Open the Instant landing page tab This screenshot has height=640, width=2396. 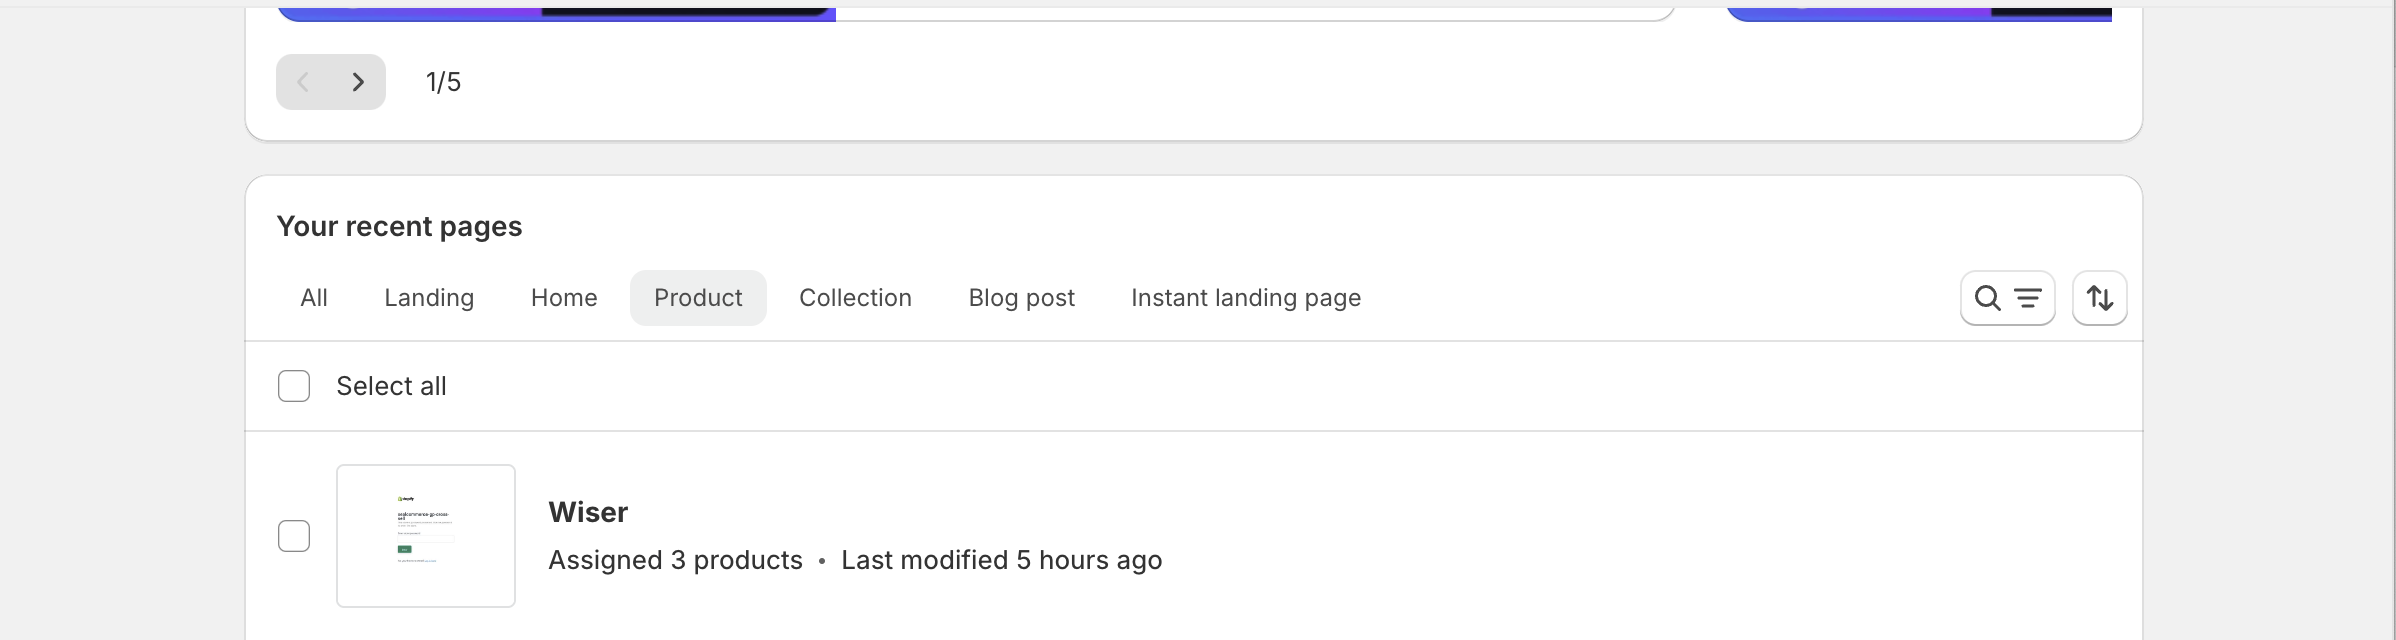point(1245,298)
